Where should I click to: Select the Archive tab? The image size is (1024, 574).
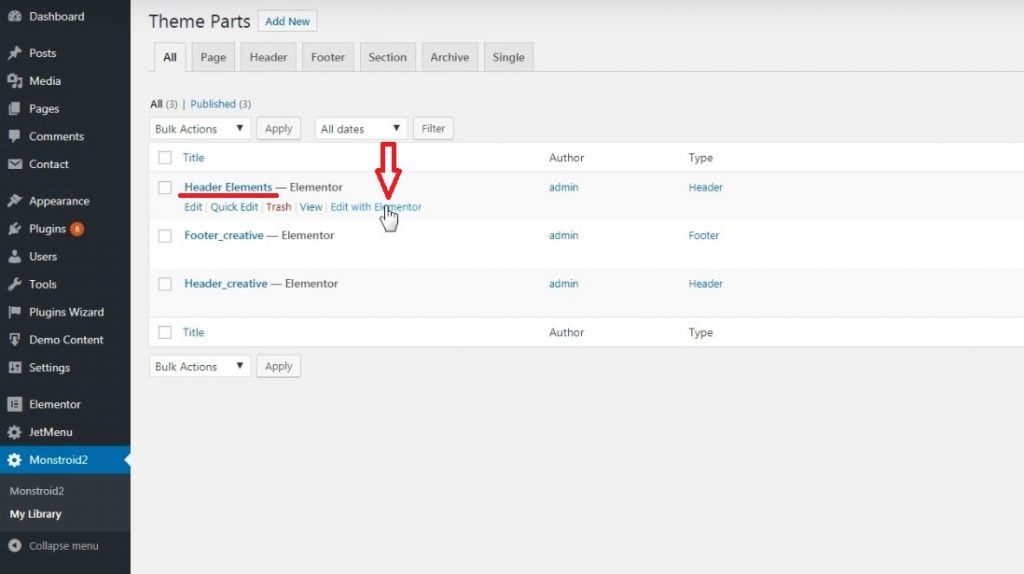point(449,57)
